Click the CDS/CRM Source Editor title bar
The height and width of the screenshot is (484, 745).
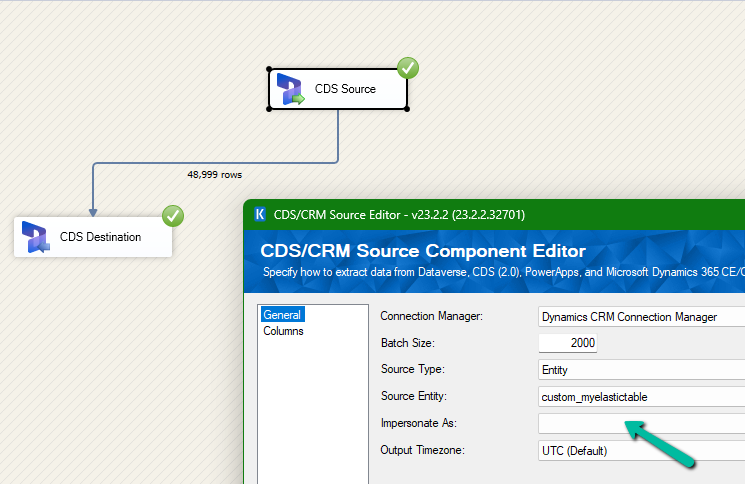click(450, 214)
